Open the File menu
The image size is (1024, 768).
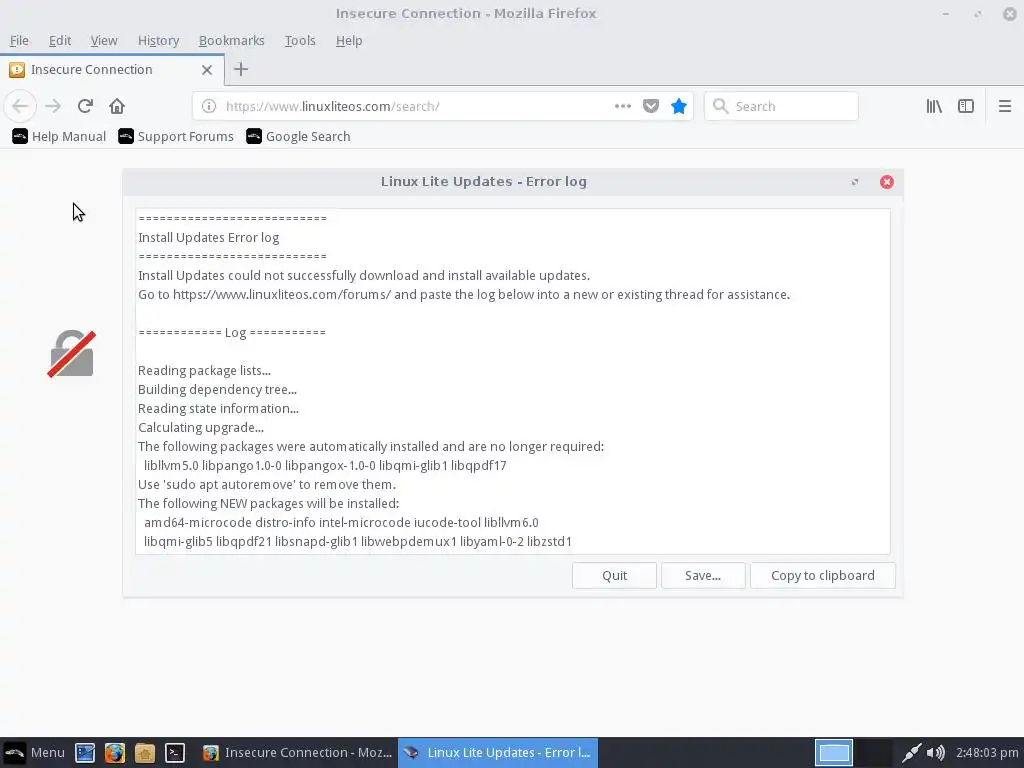tap(19, 40)
